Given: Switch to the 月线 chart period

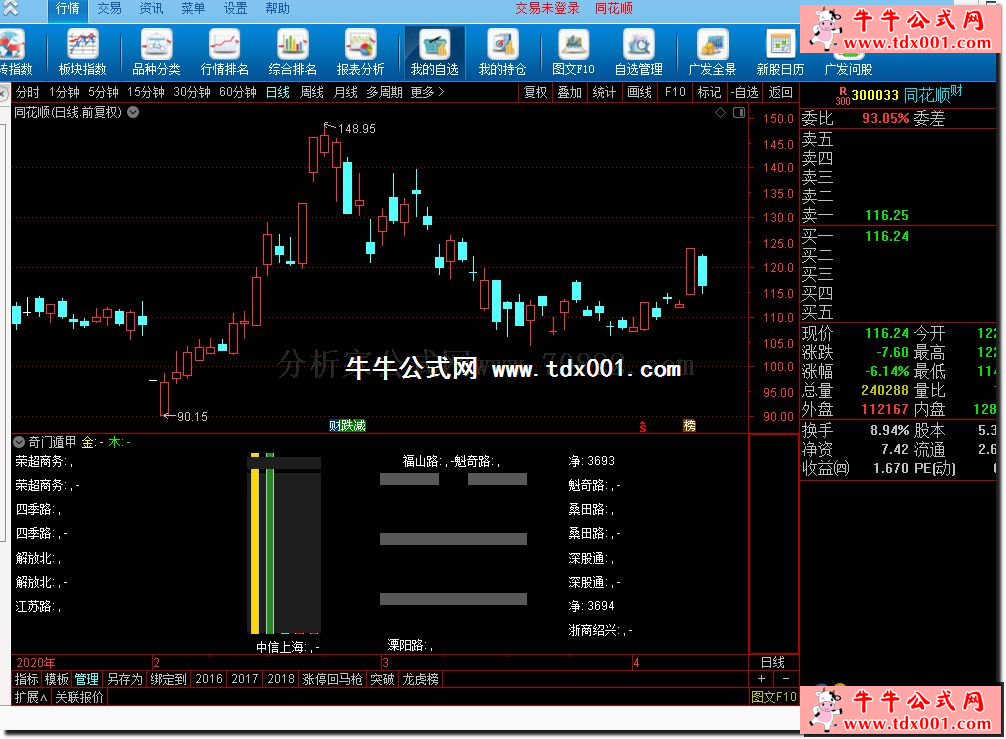Looking at the screenshot, I should tap(346, 92).
